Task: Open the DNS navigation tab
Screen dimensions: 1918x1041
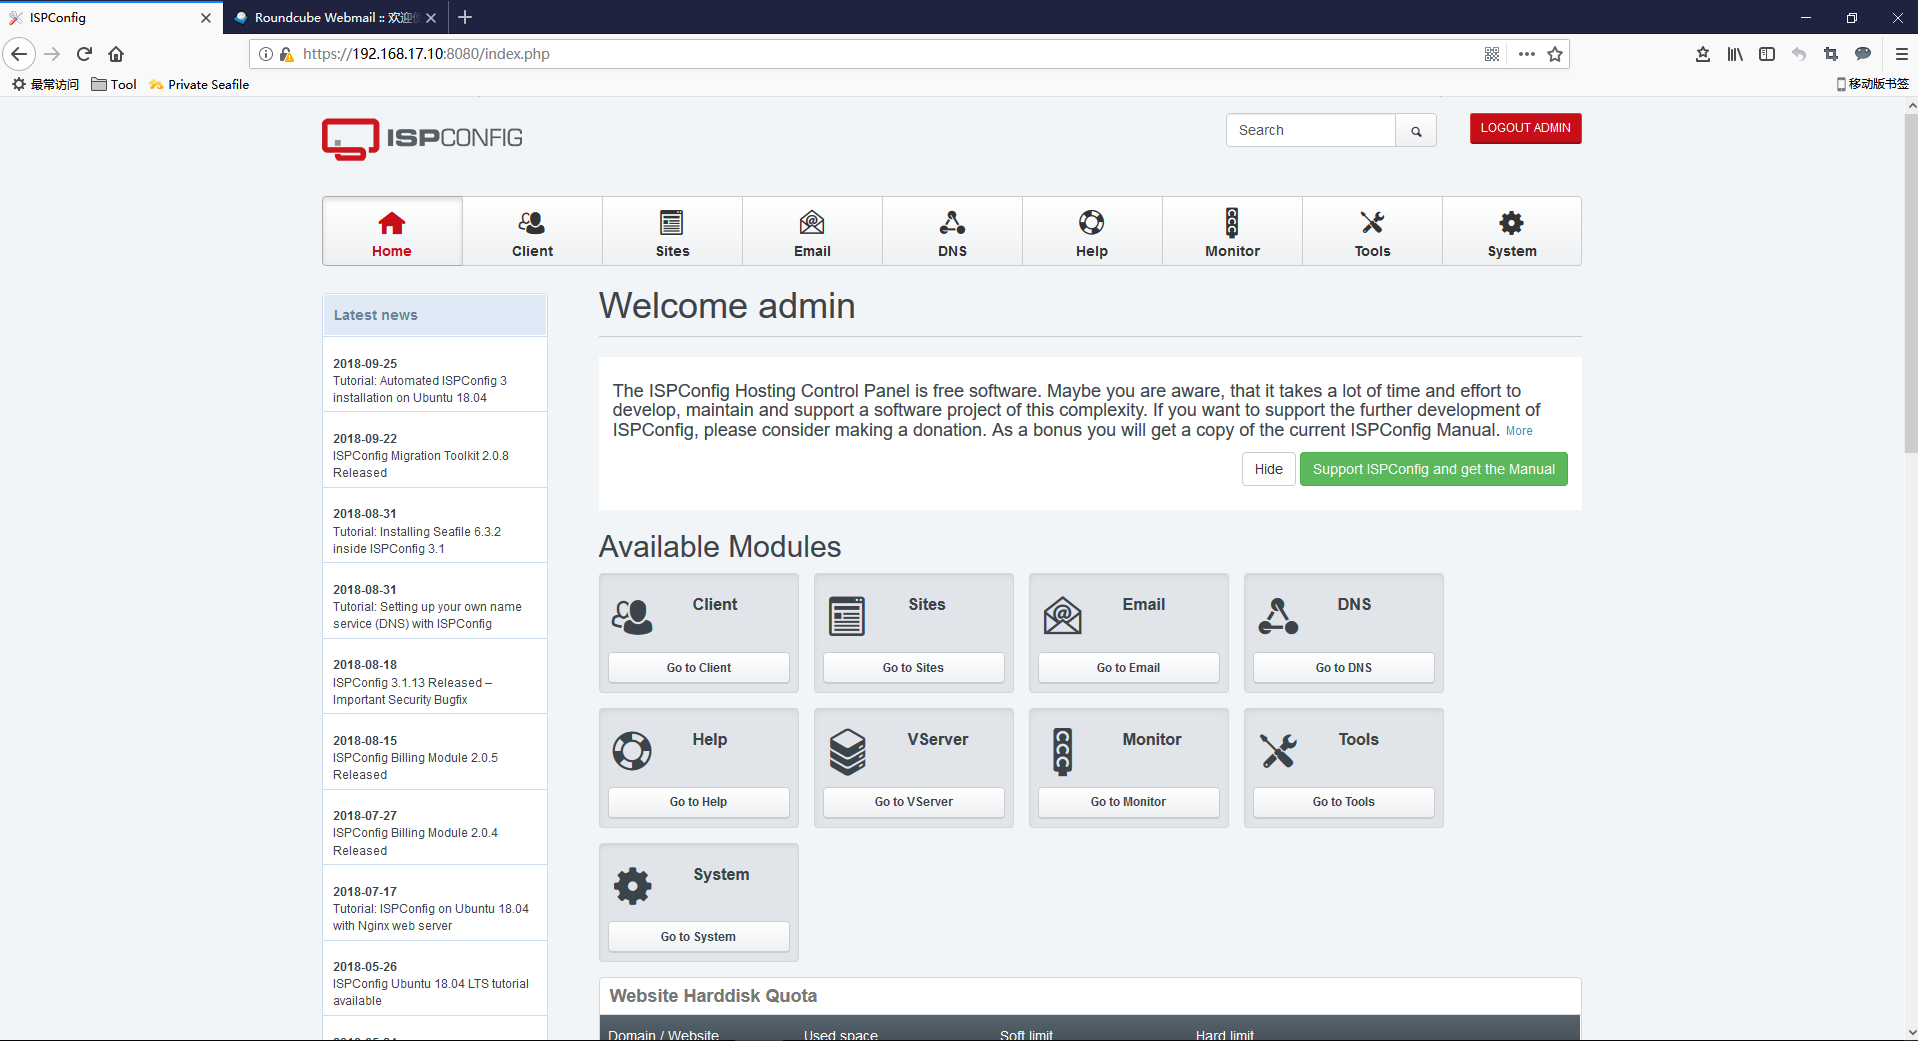Action: 952,231
